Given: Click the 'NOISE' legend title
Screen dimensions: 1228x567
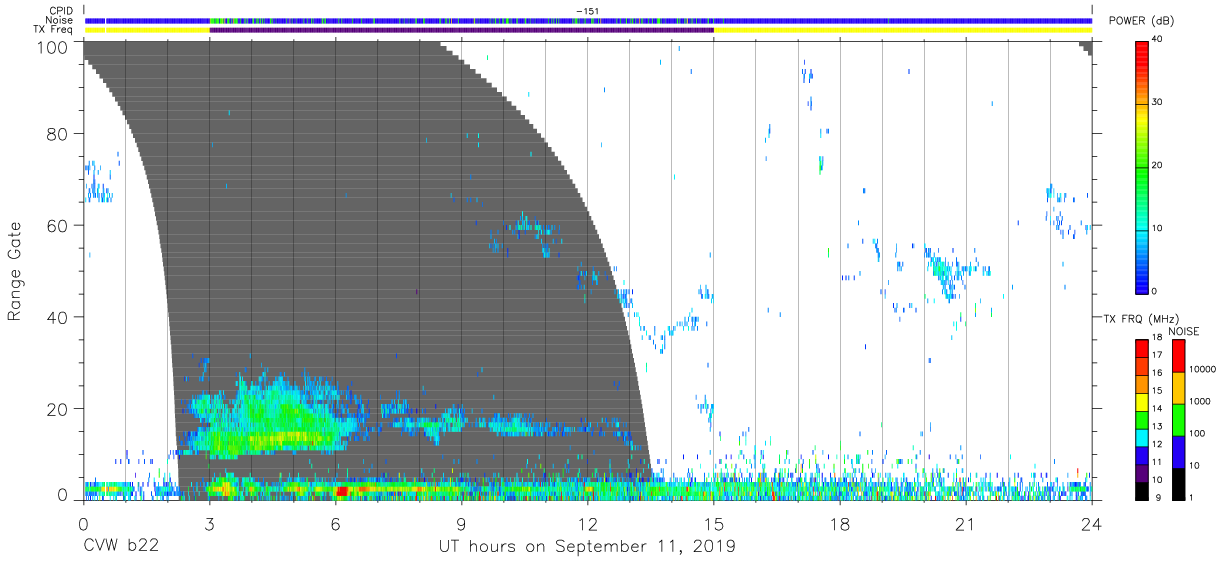Looking at the screenshot, I should (1183, 331).
